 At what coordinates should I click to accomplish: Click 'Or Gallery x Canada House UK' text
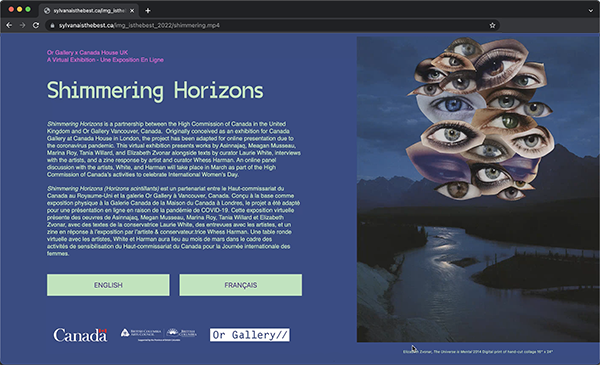point(87,52)
